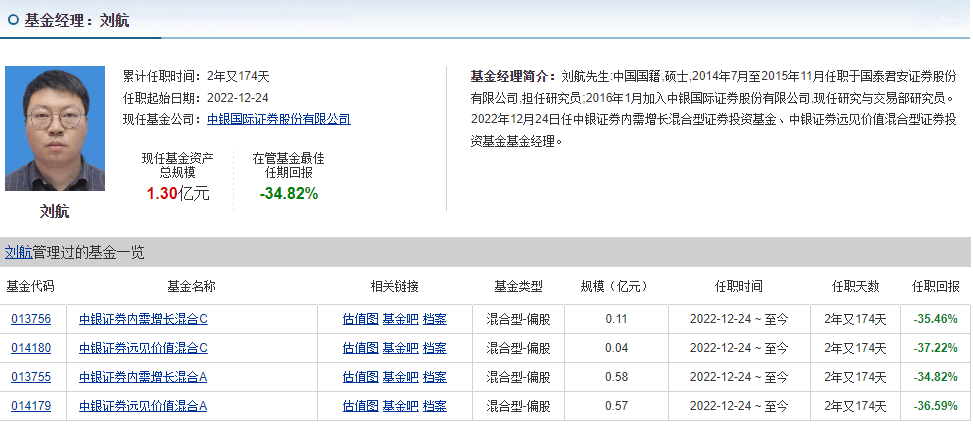Click 估值图 link for fund 013755
This screenshot has height=429, width=973.
tap(361, 377)
